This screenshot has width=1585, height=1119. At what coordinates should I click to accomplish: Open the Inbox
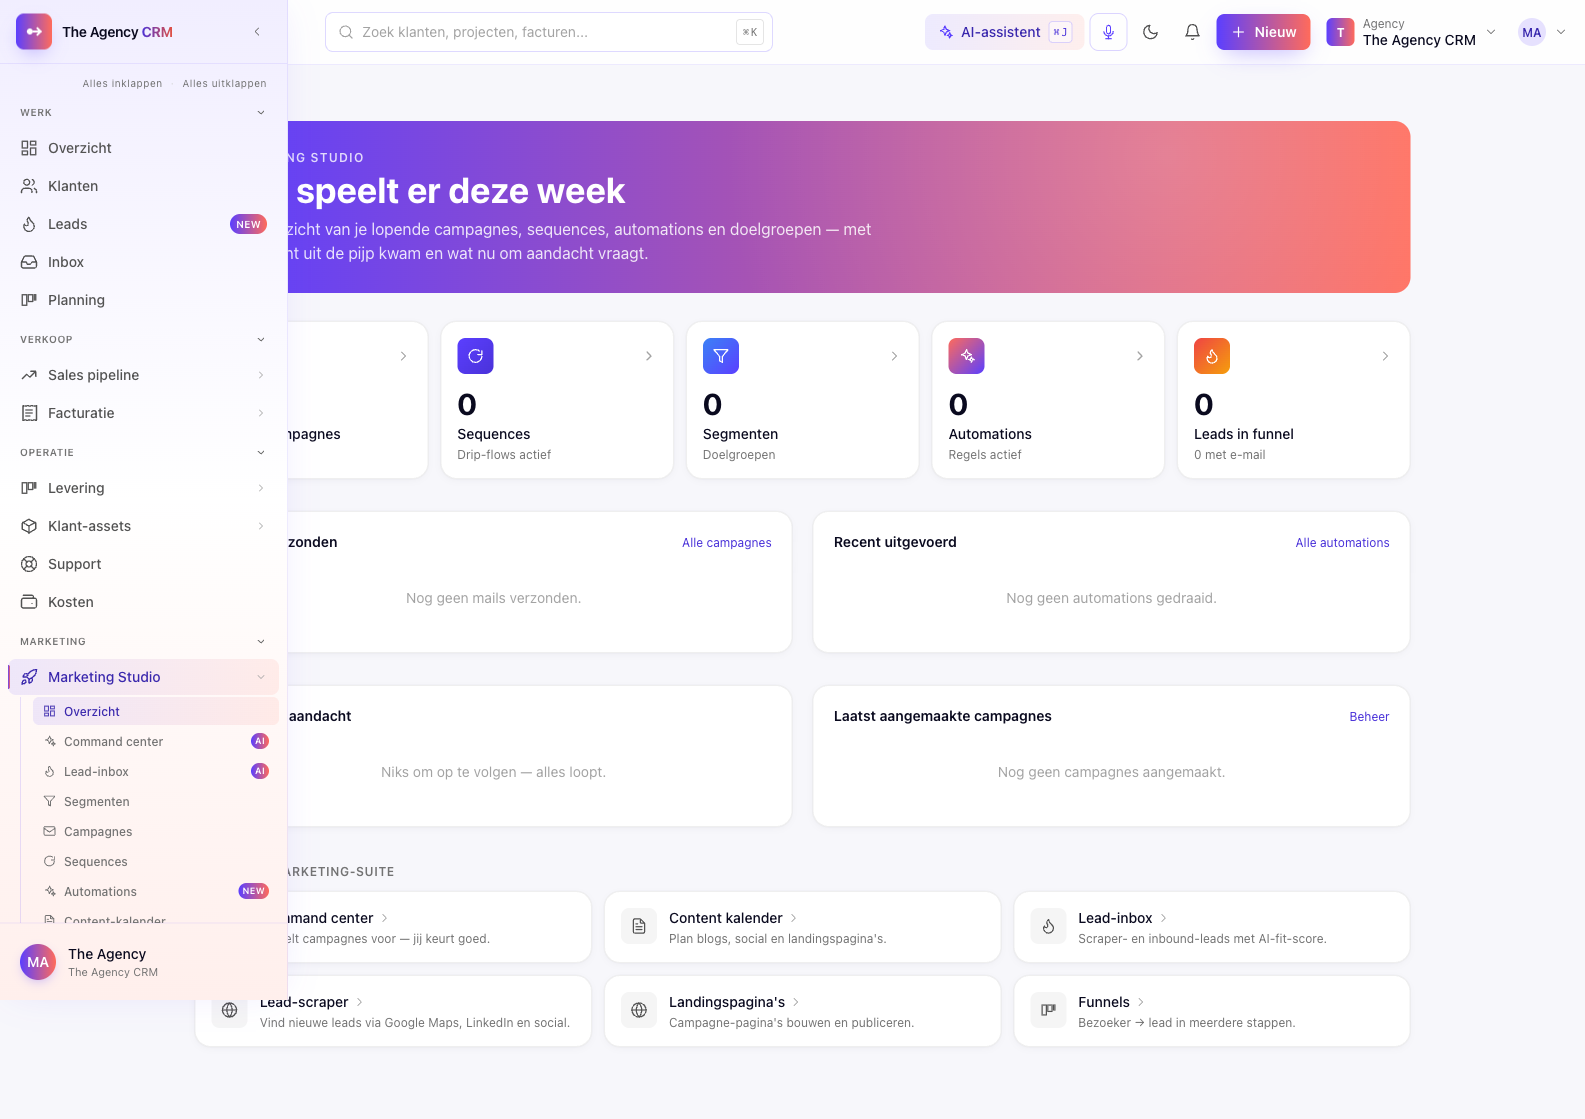click(143, 262)
